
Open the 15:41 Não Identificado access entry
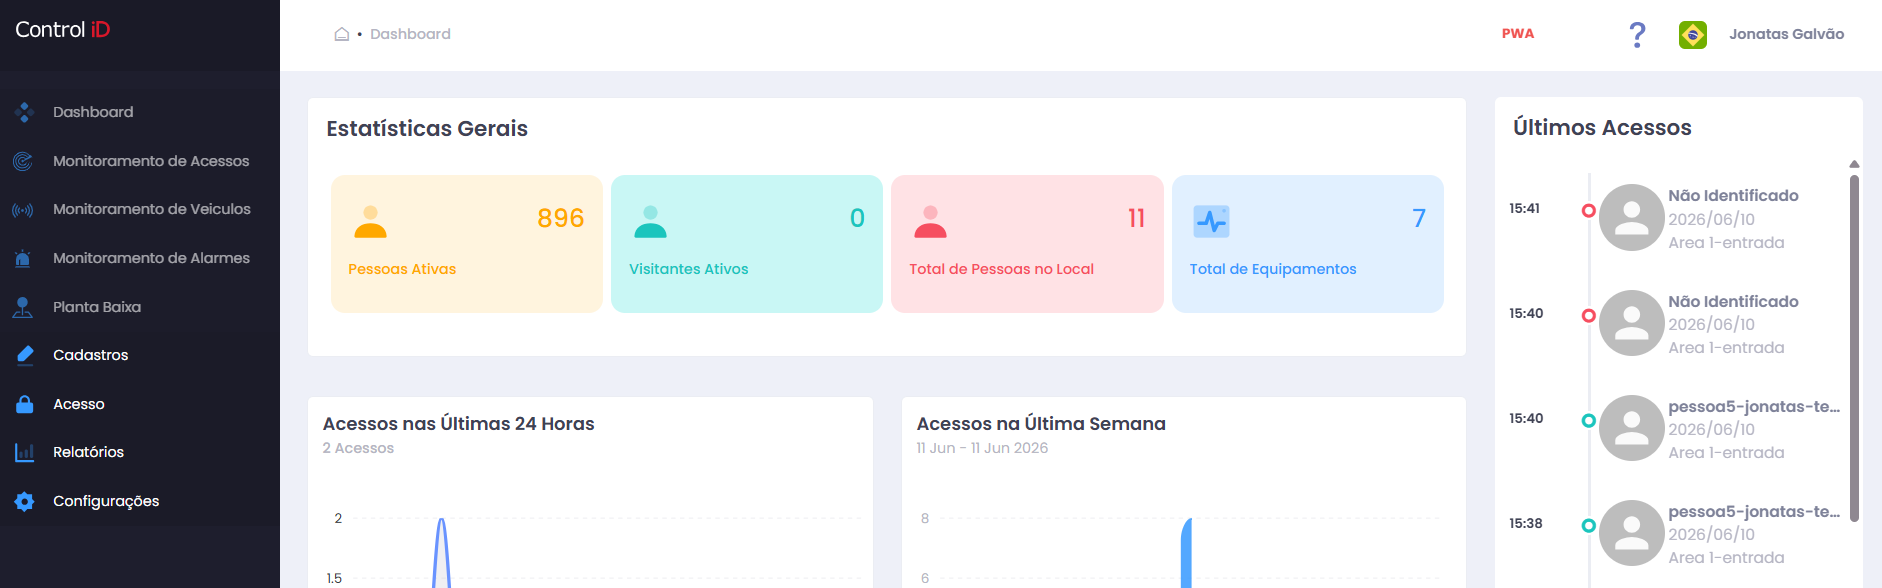(1675, 218)
